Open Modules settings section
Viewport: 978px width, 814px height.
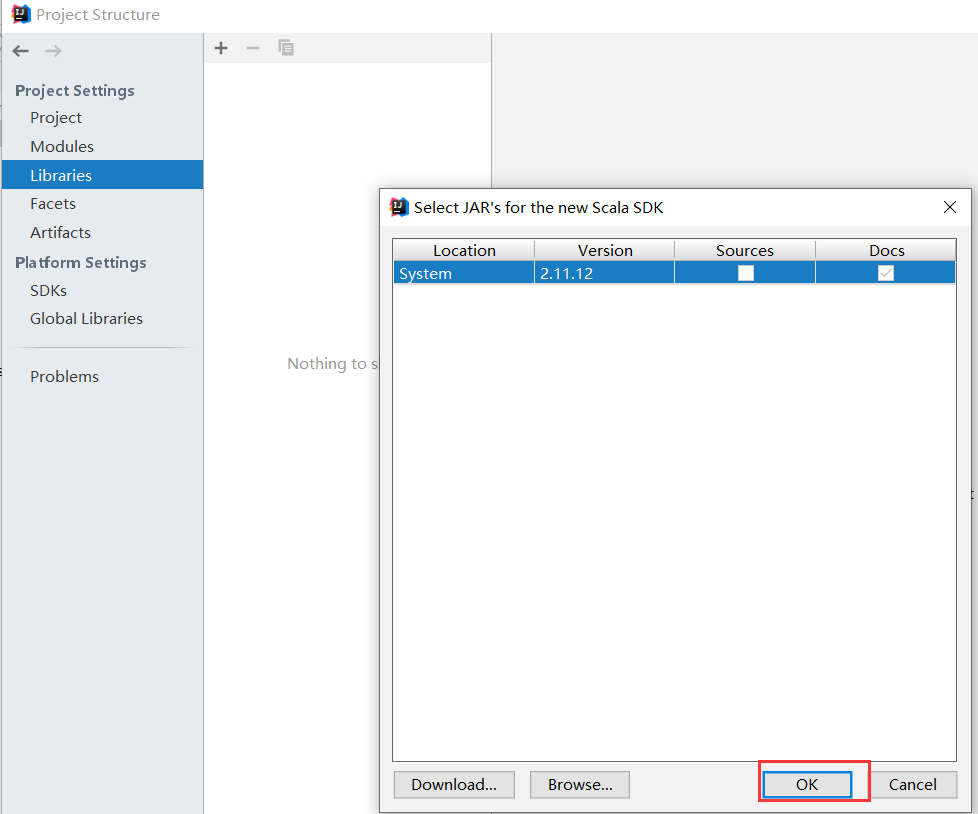point(62,147)
